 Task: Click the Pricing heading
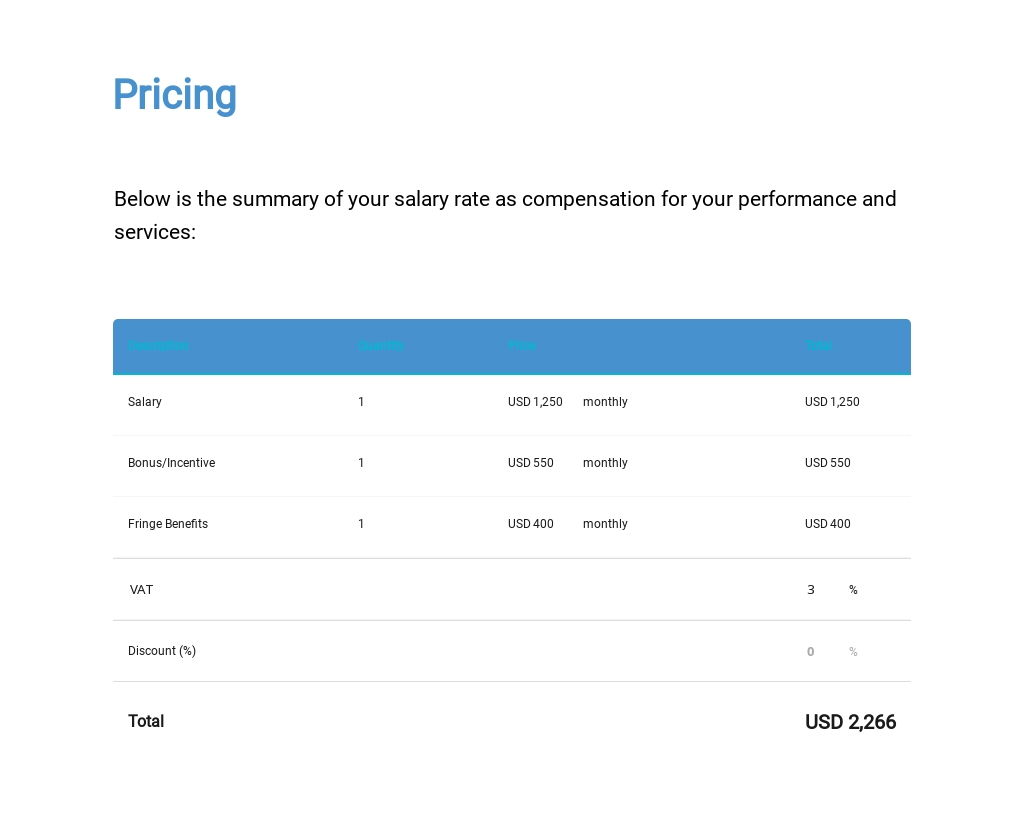coord(175,95)
